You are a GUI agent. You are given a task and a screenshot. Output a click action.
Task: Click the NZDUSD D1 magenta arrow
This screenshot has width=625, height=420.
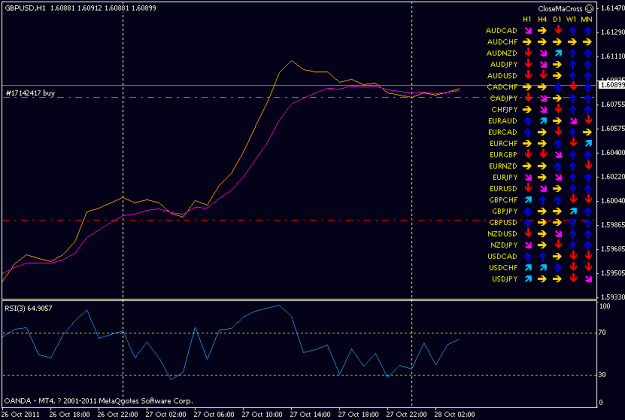click(x=558, y=234)
